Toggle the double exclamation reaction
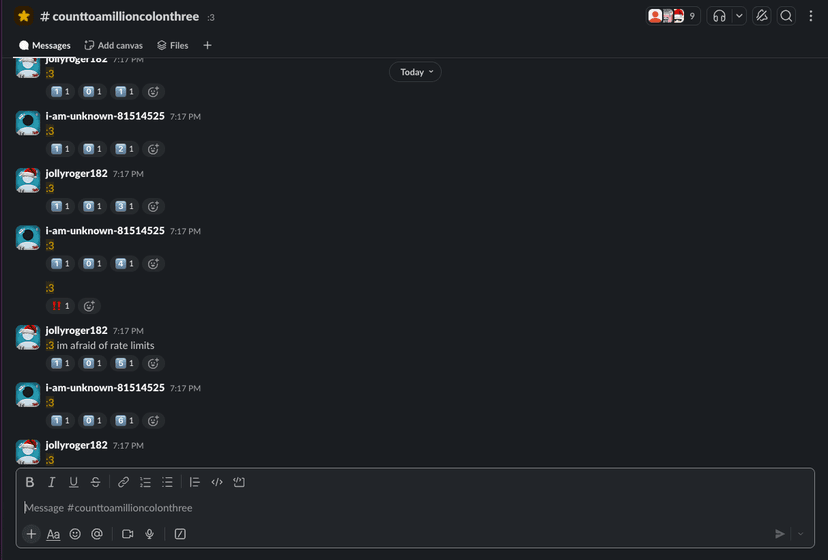The width and height of the screenshot is (828, 560). tap(60, 306)
